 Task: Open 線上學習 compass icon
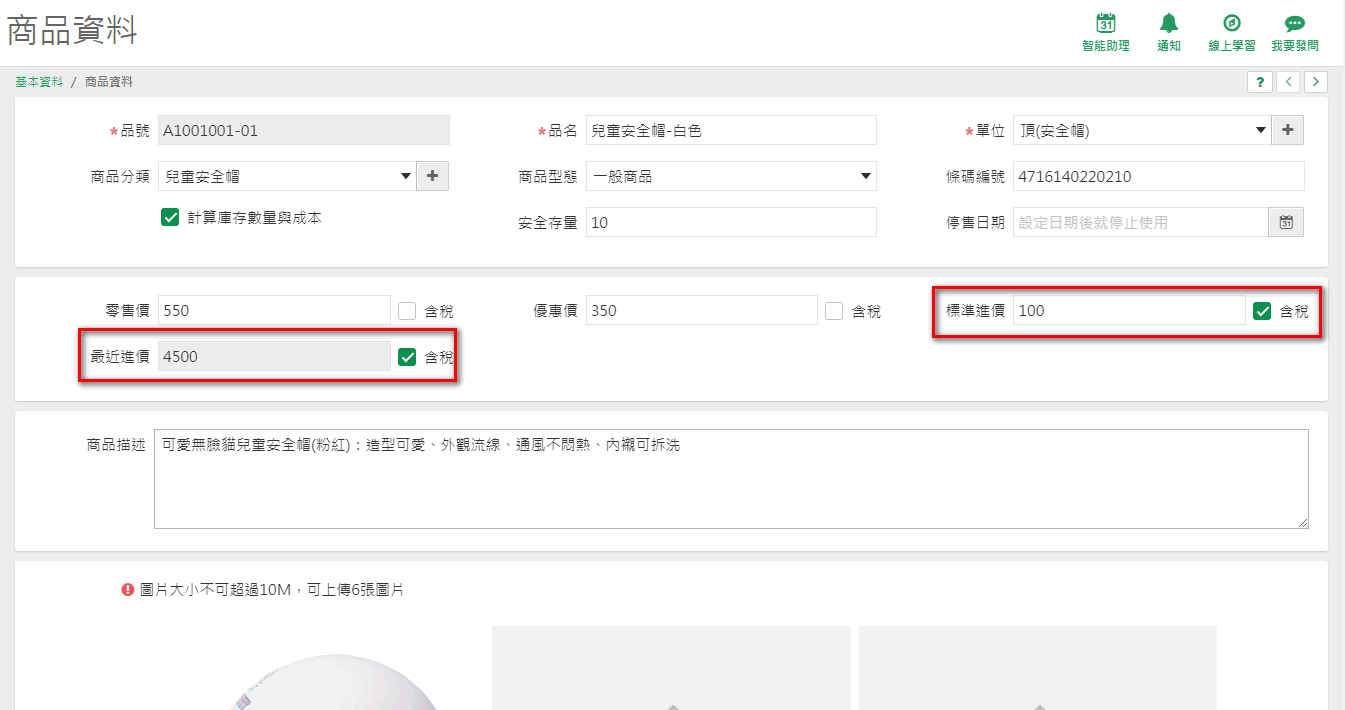tap(1232, 24)
